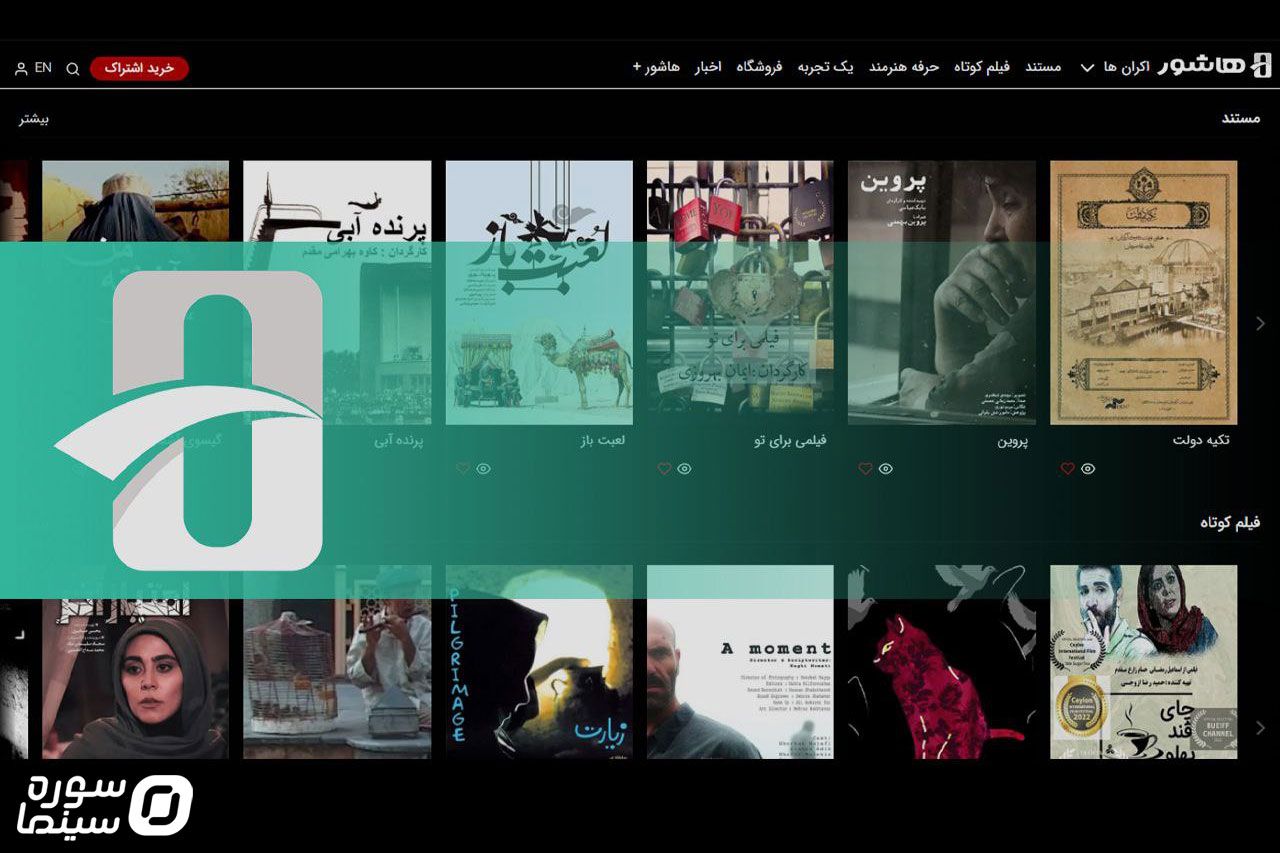Click the بیشتر link in the مستند section

34,119
